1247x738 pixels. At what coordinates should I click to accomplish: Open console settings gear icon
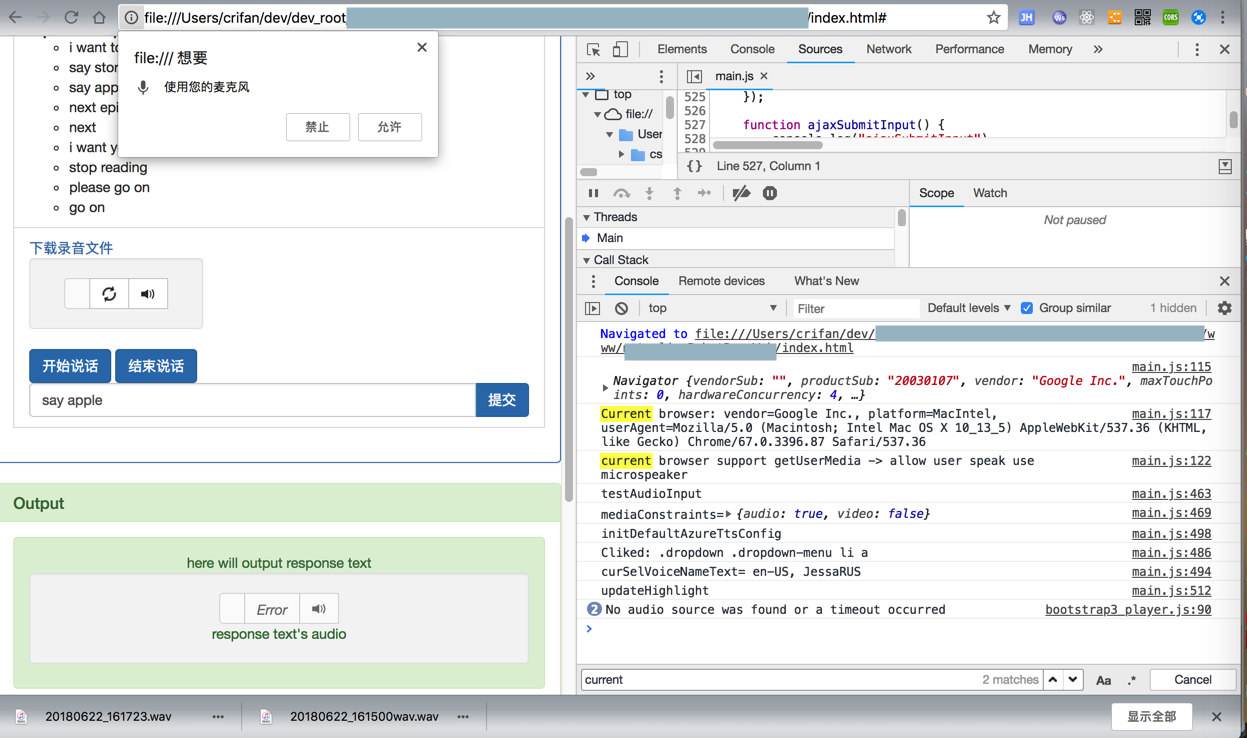[x=1224, y=309]
